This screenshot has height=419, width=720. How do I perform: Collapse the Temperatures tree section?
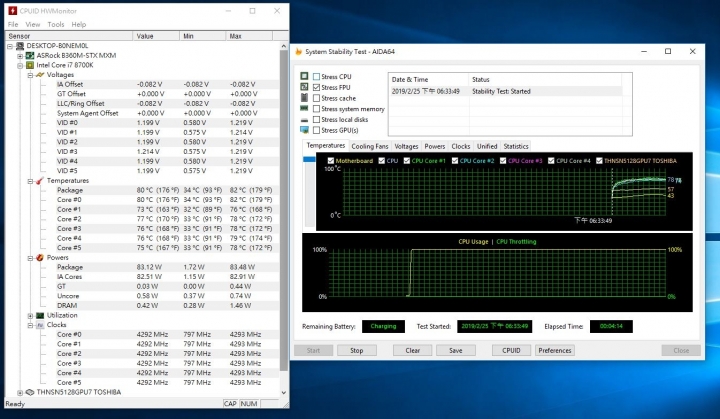(30, 181)
